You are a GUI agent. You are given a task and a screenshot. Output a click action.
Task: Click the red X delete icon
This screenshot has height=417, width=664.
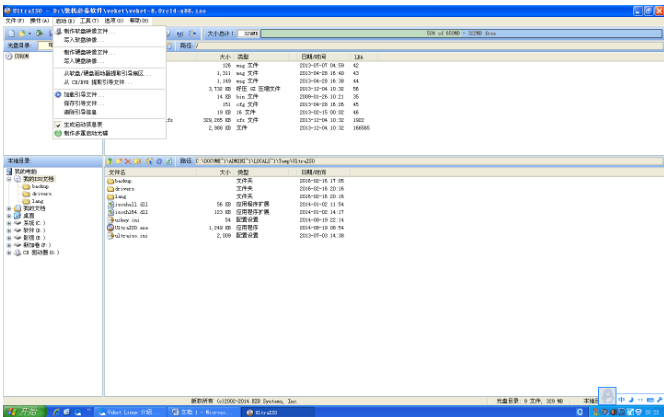coord(128,161)
